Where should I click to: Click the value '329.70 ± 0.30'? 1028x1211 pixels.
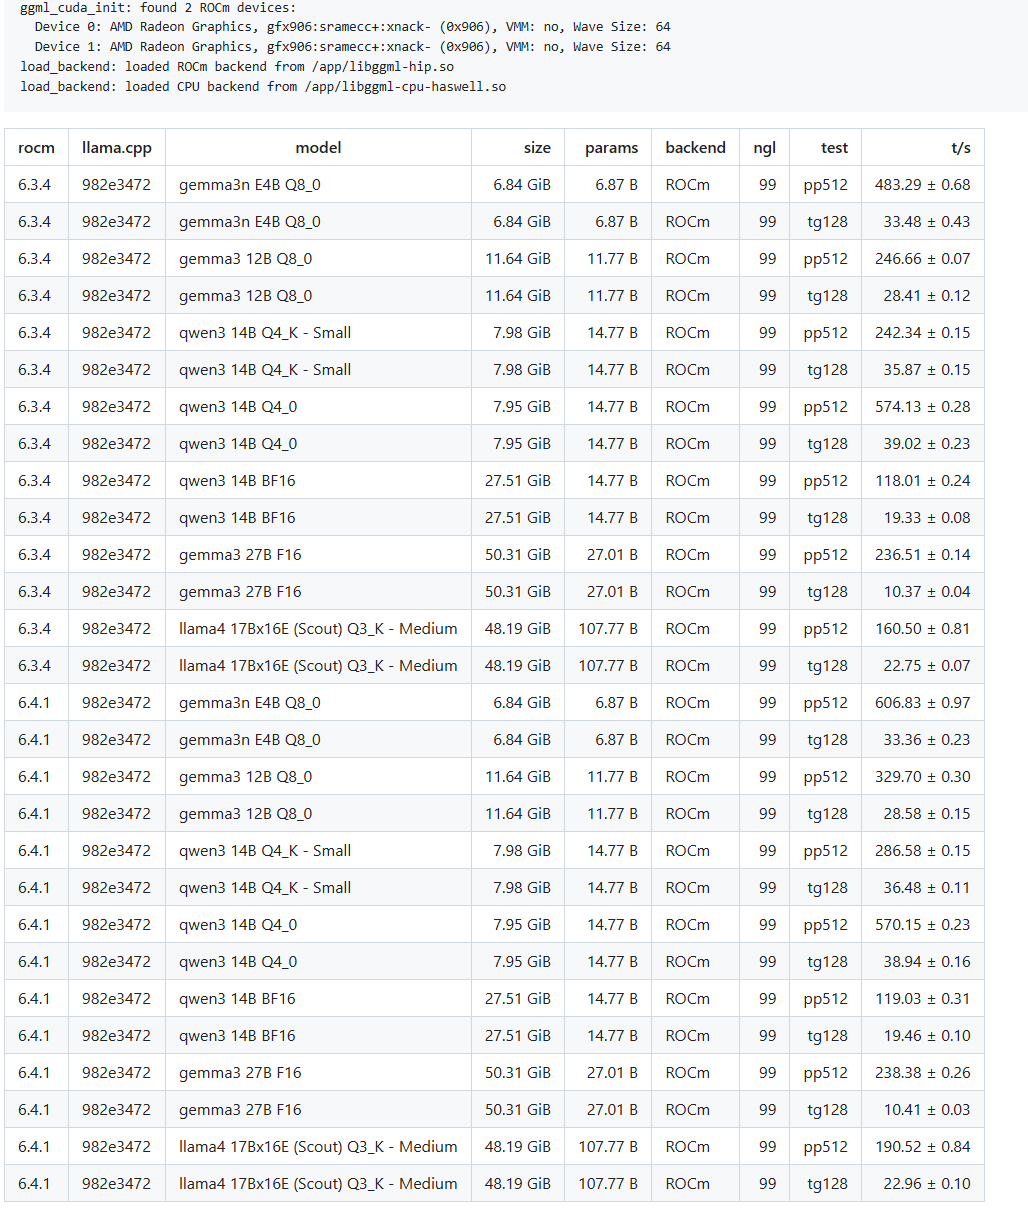(x=922, y=777)
